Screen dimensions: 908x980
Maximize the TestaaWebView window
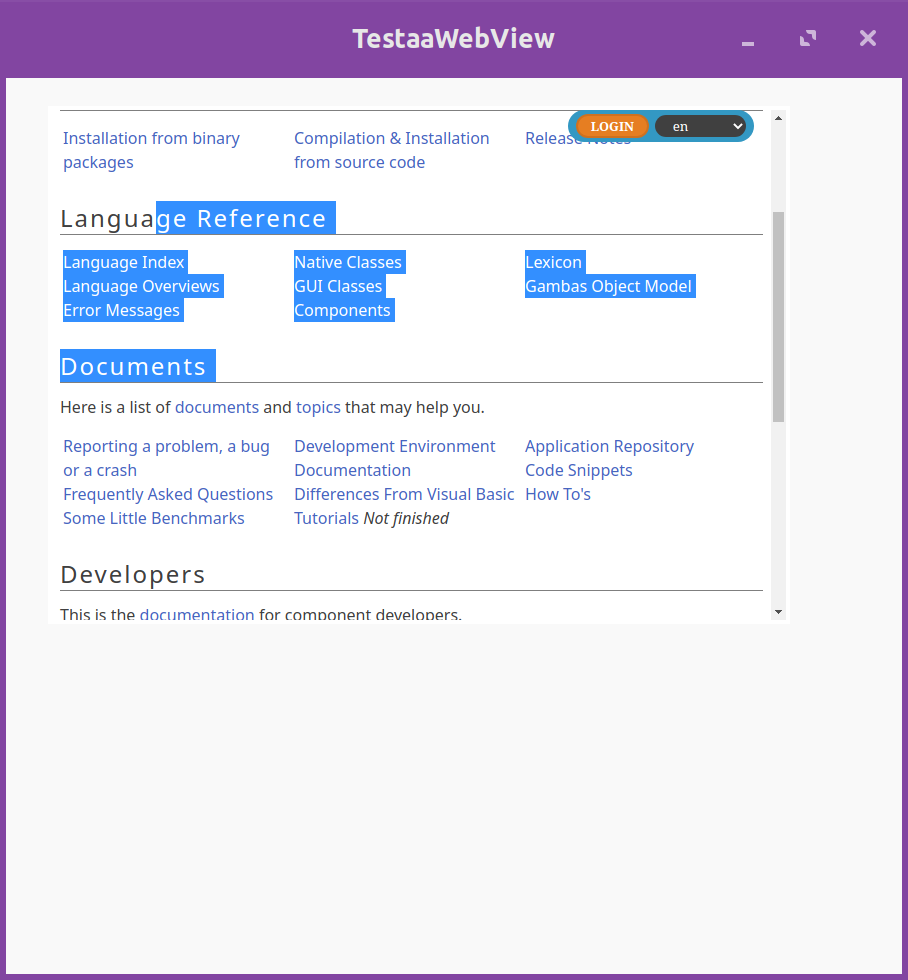(x=808, y=38)
